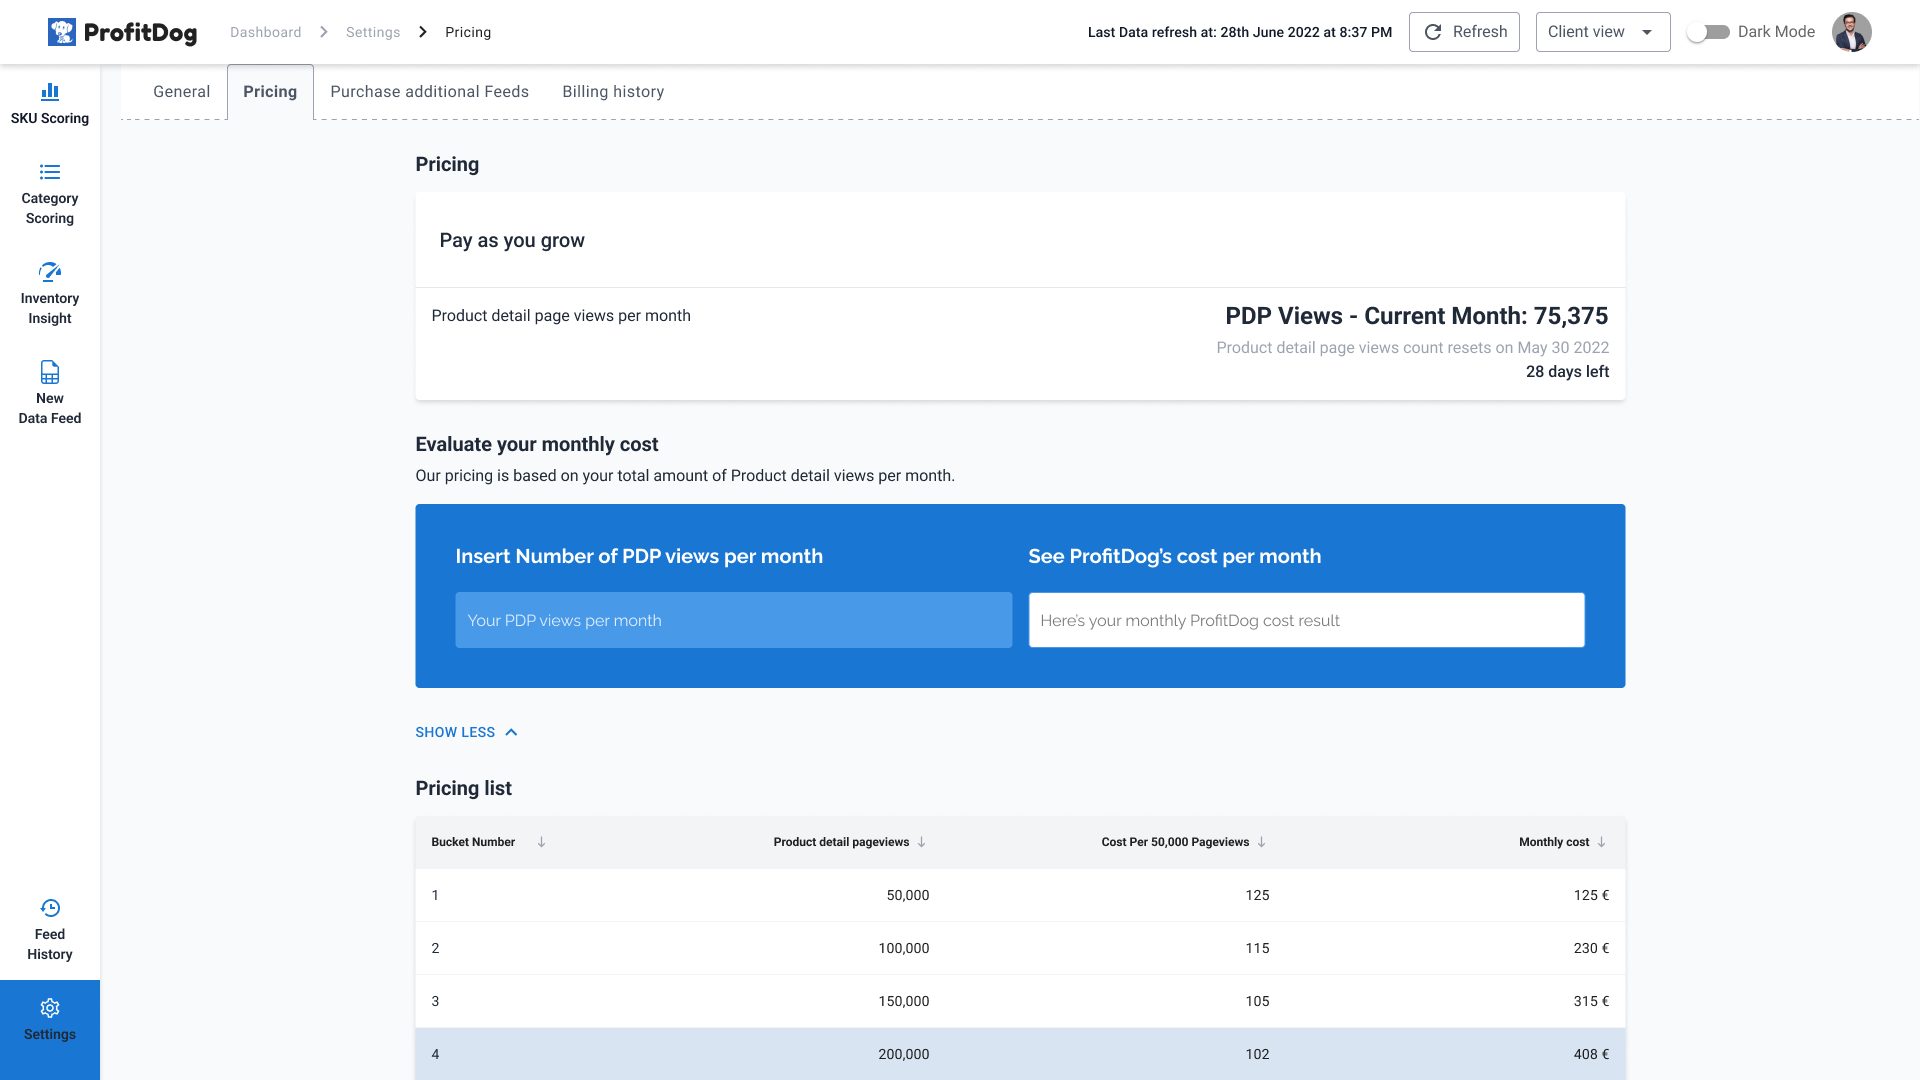Toggle Dark Mode switch
Image resolution: width=1920 pixels, height=1080 pixels.
tap(1708, 32)
